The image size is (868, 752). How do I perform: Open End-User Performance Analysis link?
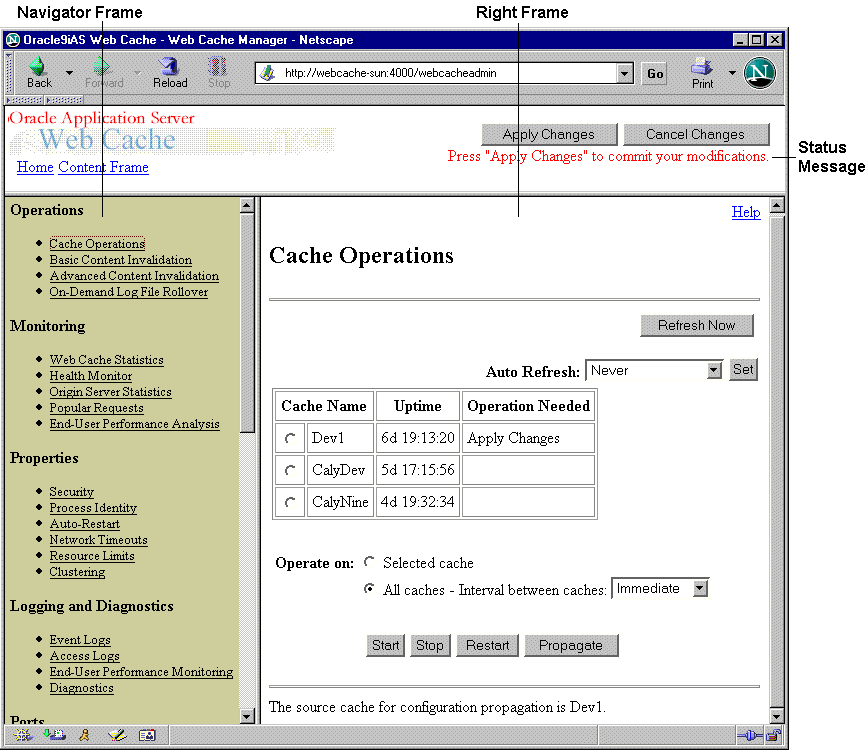pos(135,424)
